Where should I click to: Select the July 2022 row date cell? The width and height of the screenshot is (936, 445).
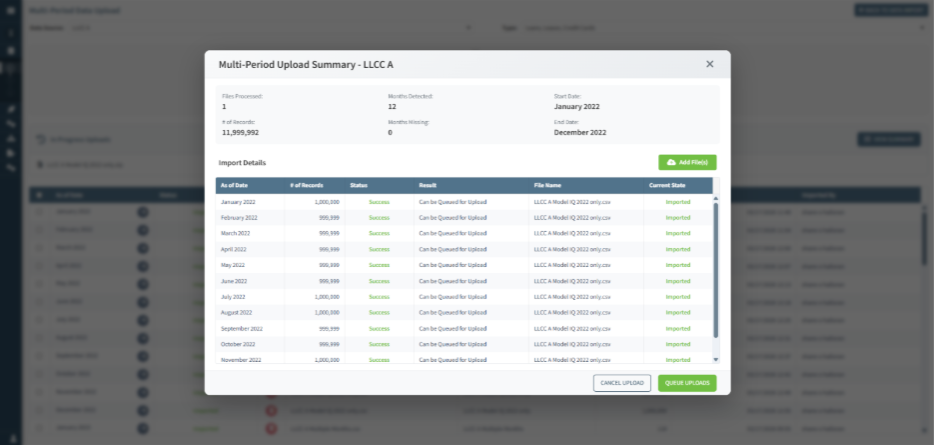(233, 297)
